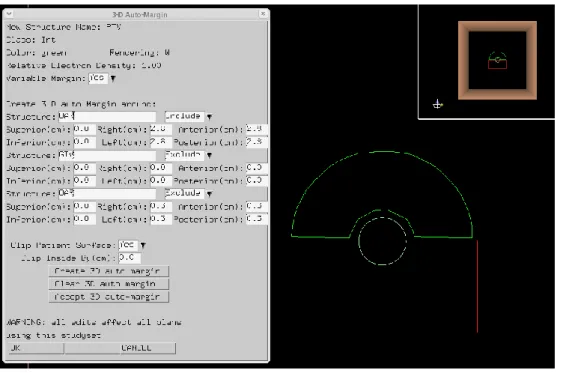Click the Posterior(cm) field in the bottom structure block
The height and width of the screenshot is (373, 563).
coord(256,219)
